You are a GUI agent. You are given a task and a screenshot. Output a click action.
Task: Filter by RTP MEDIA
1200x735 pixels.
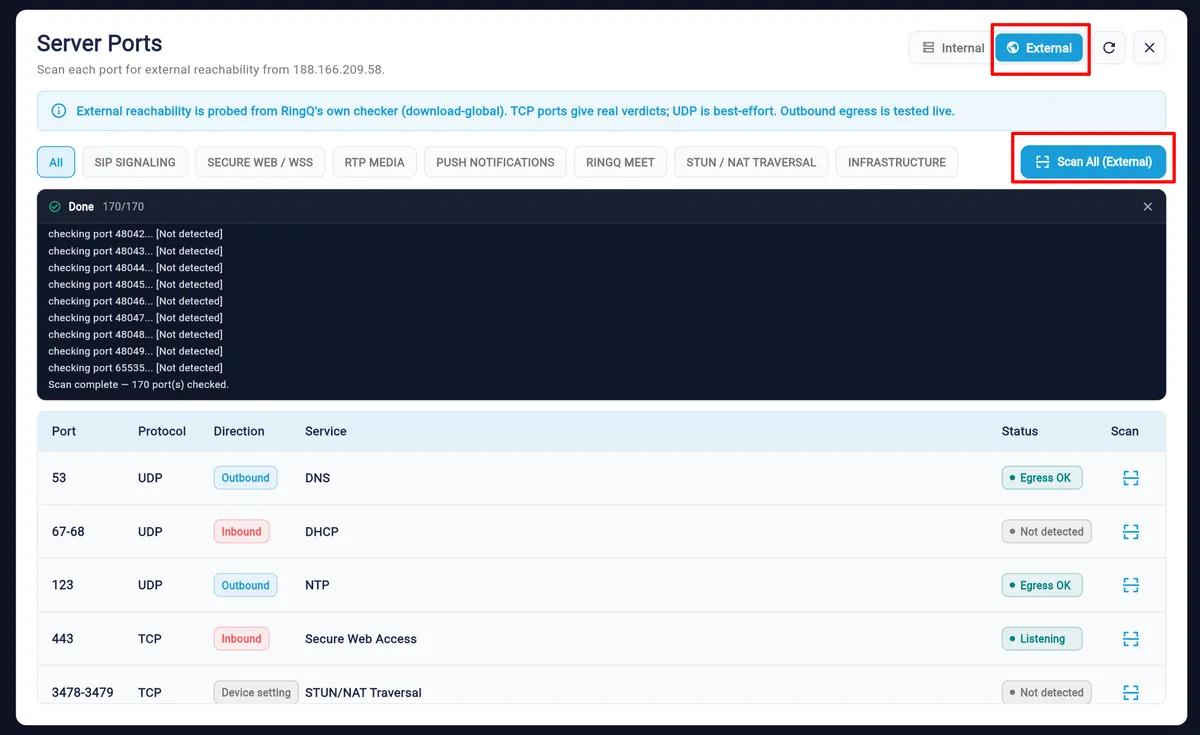click(x=375, y=162)
